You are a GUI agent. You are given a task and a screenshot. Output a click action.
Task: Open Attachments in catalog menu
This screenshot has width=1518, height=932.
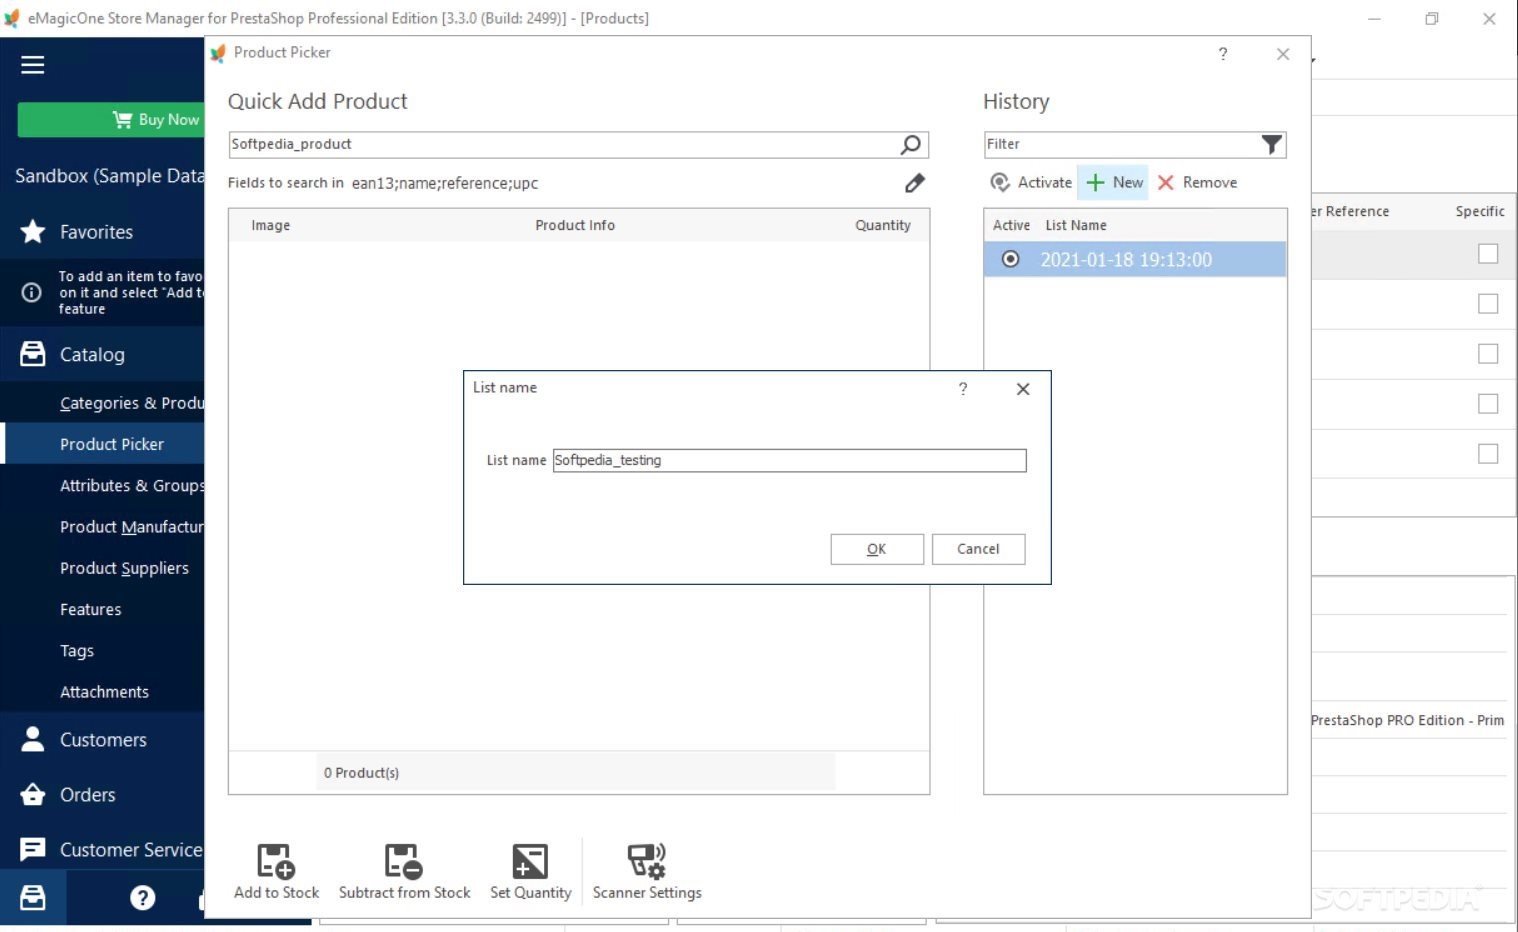point(104,692)
